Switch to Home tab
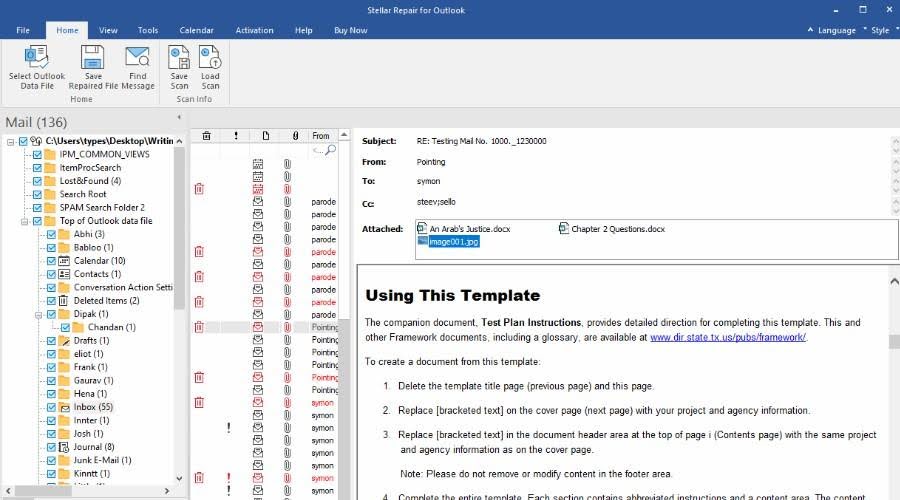Screen dimensions: 900x500 click(67, 30)
